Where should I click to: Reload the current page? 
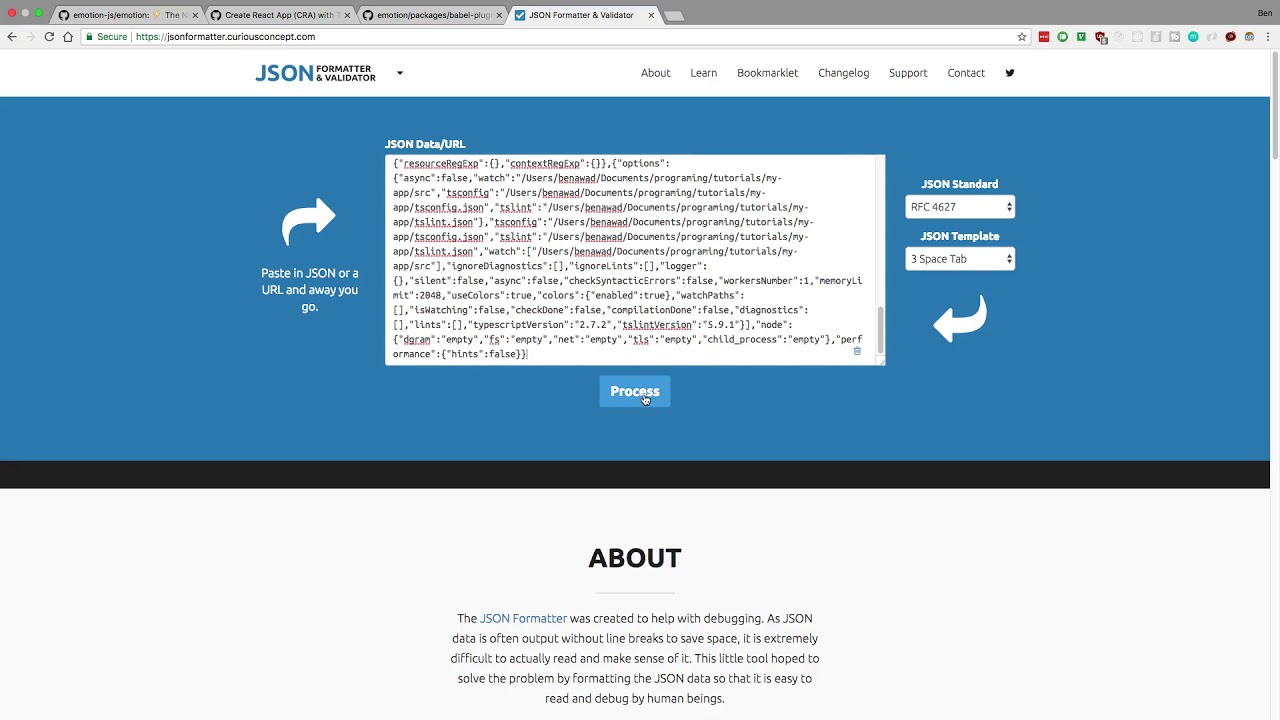click(49, 37)
